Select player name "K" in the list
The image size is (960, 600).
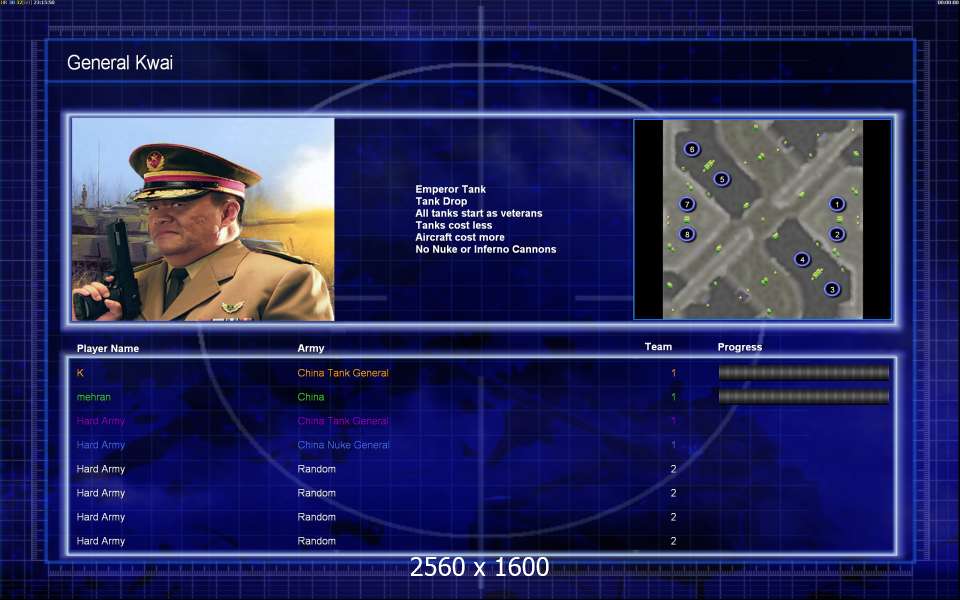(x=80, y=373)
